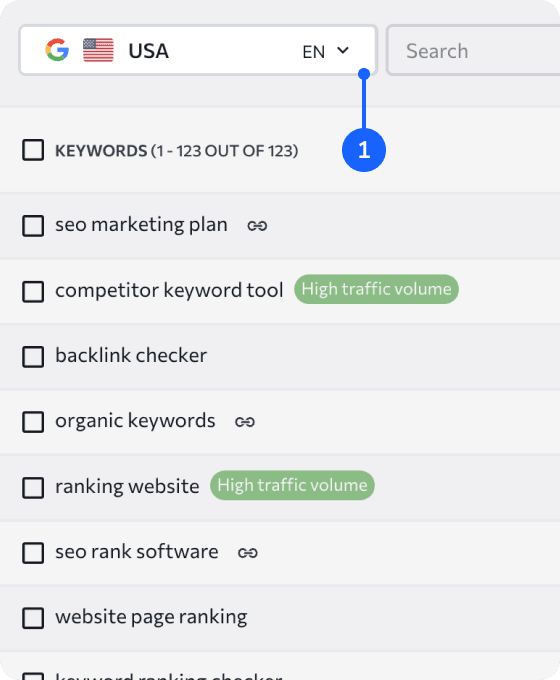Click link icon beside organic keywords

245,422
